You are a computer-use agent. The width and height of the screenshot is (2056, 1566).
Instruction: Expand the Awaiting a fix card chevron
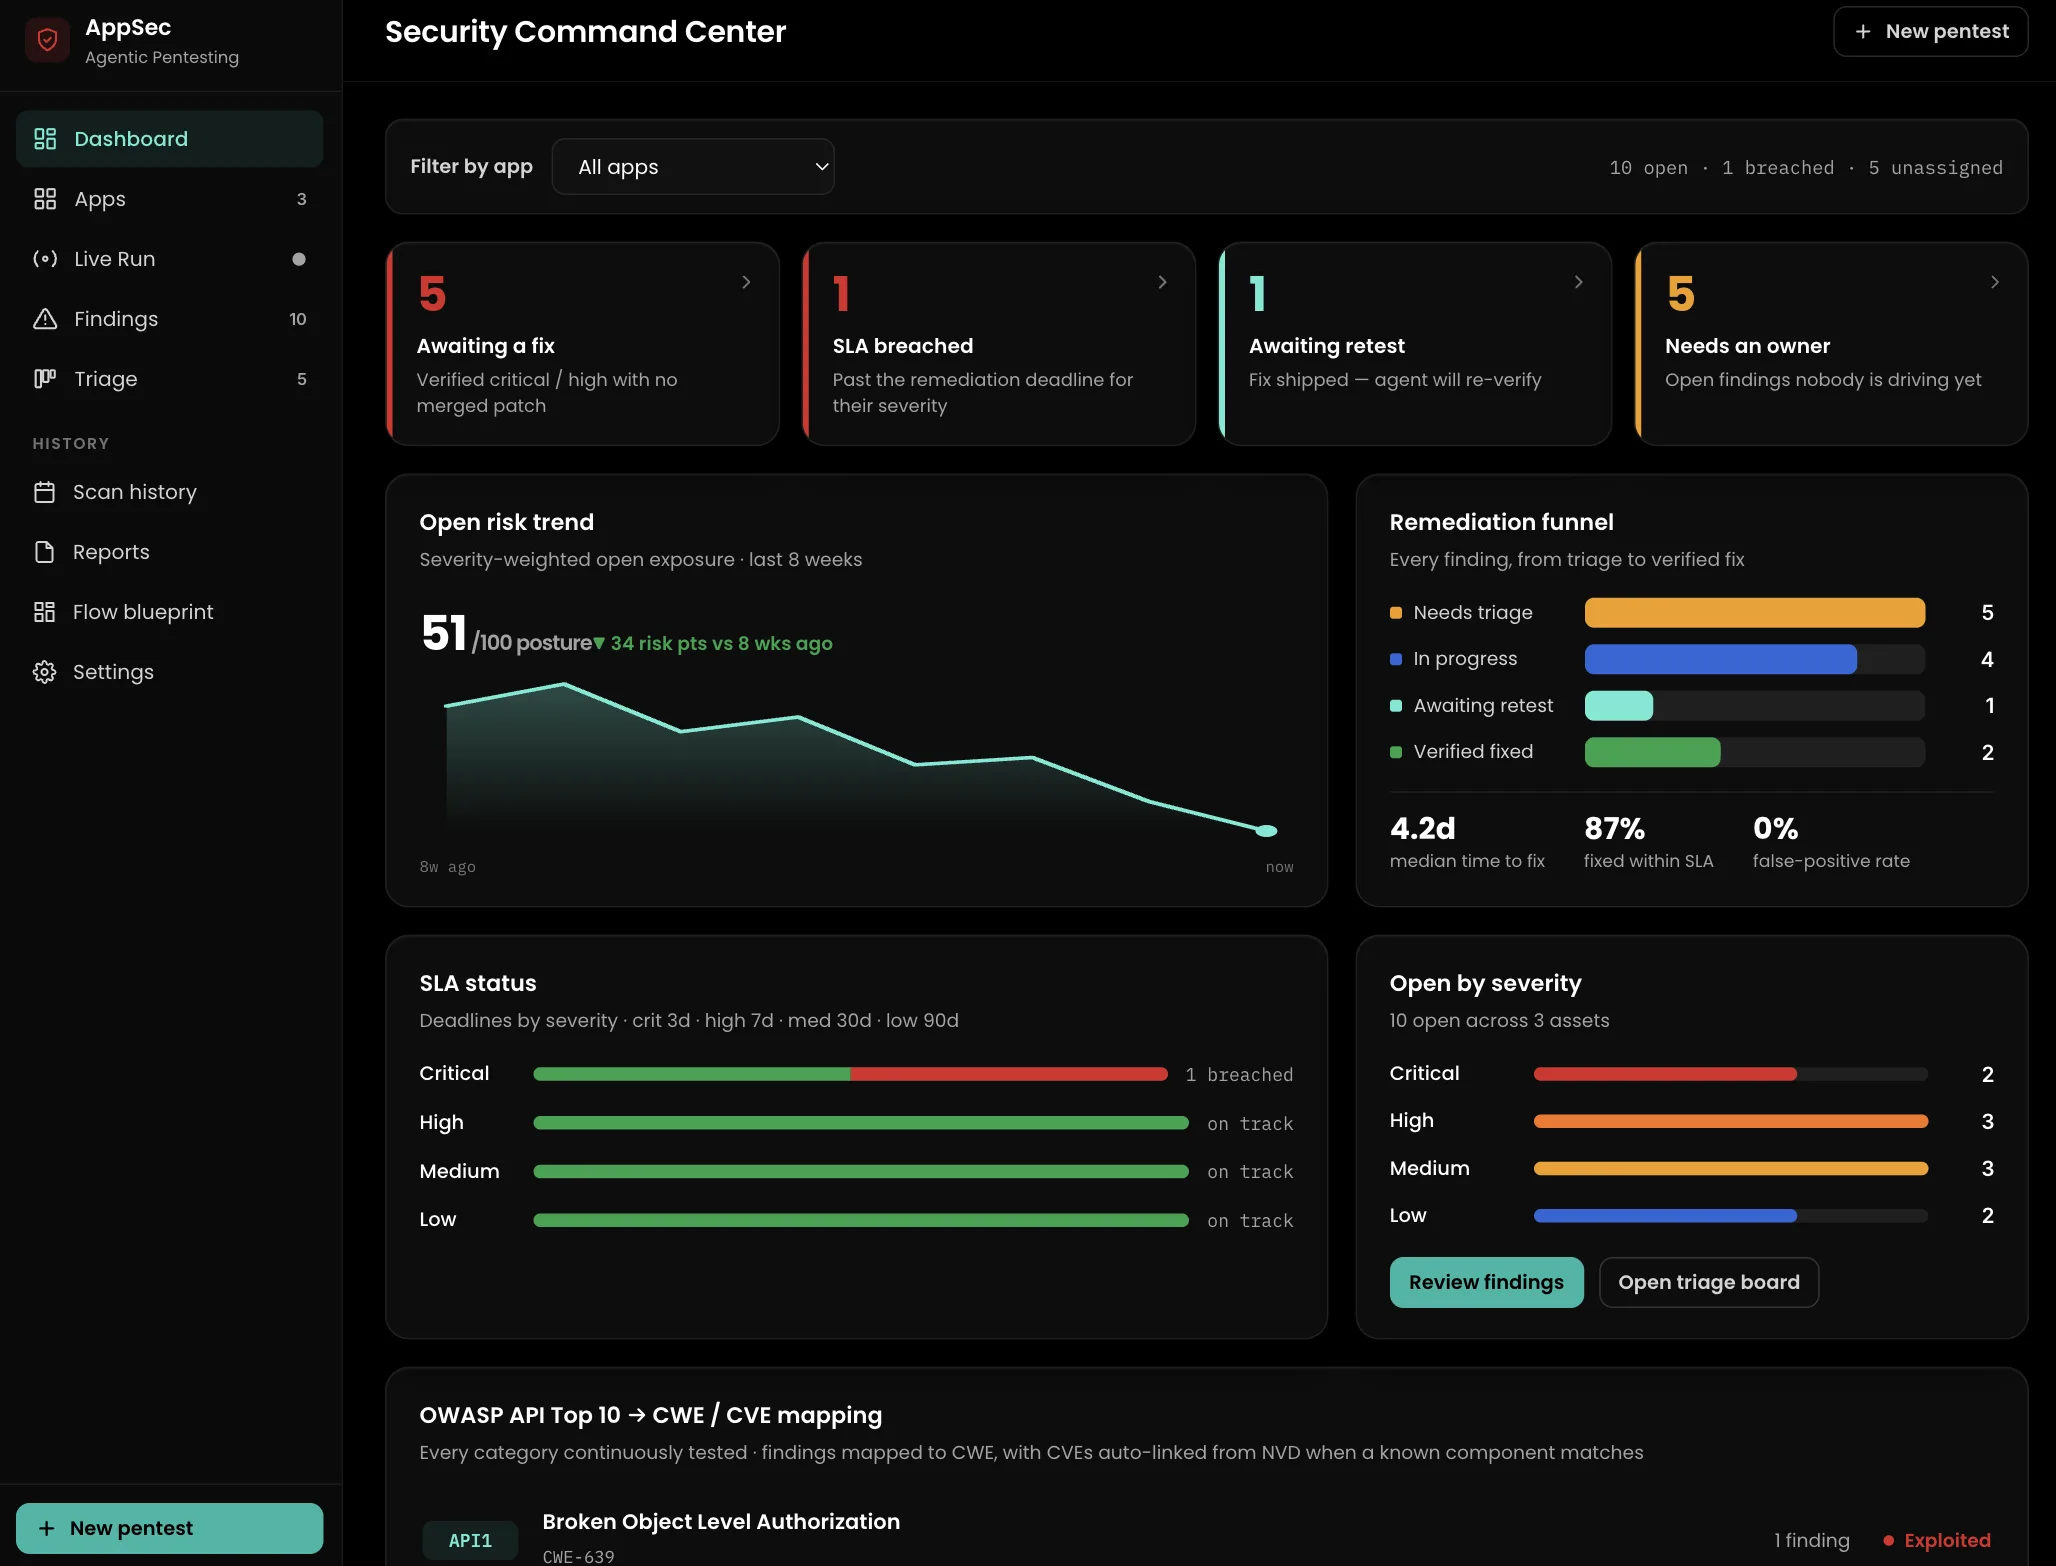coord(746,282)
